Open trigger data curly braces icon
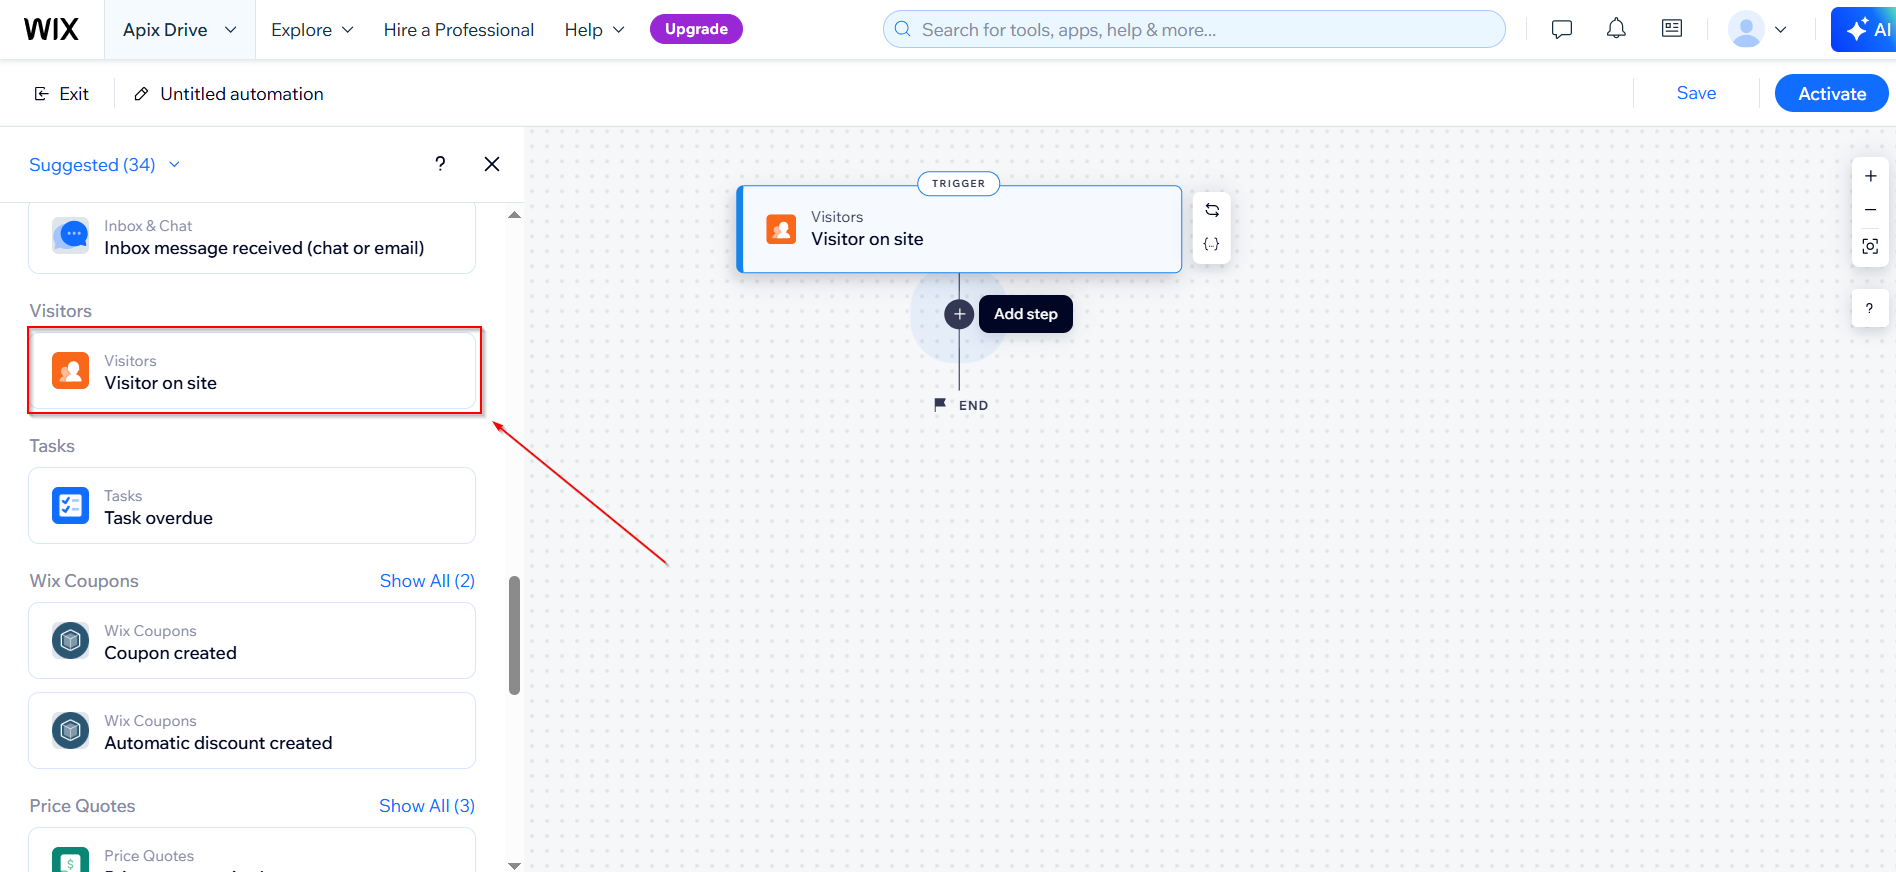The width and height of the screenshot is (1896, 872). 1212,244
